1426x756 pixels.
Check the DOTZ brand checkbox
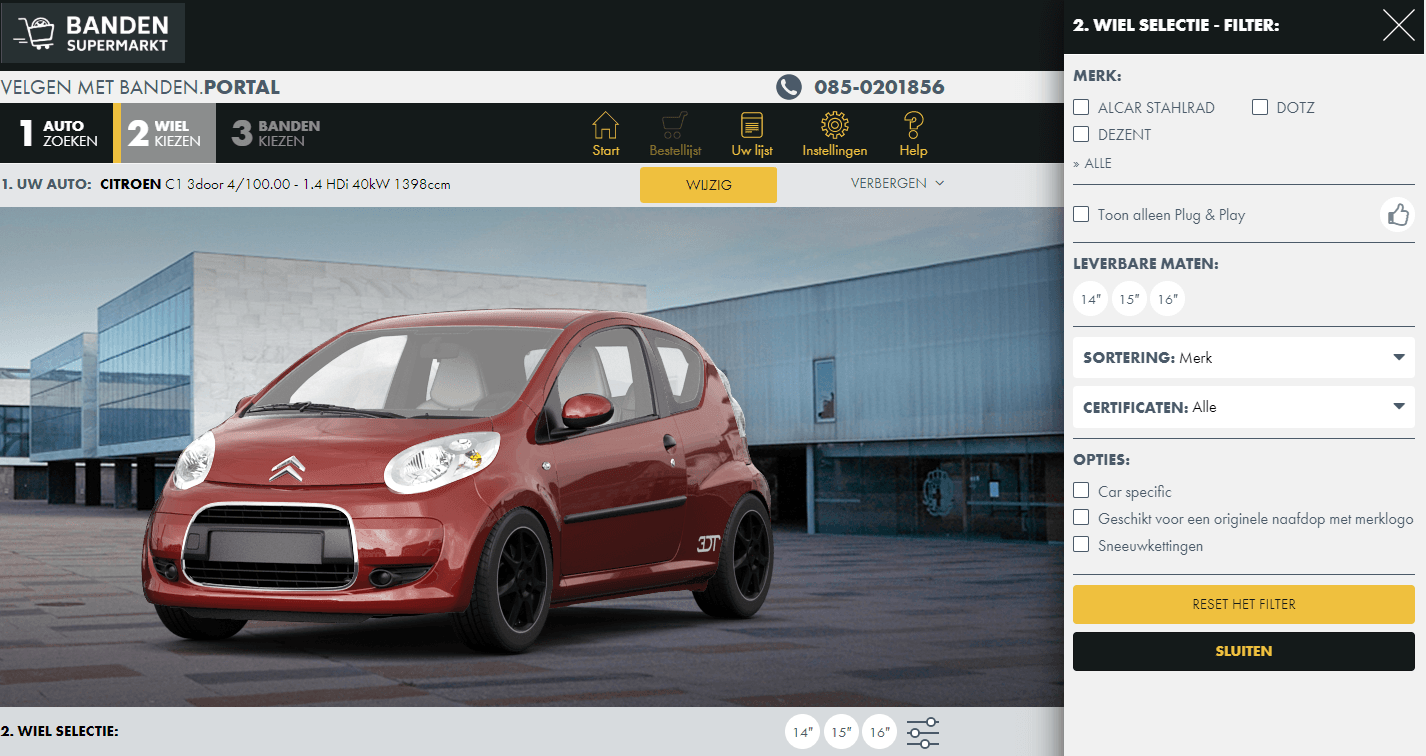[x=1260, y=107]
